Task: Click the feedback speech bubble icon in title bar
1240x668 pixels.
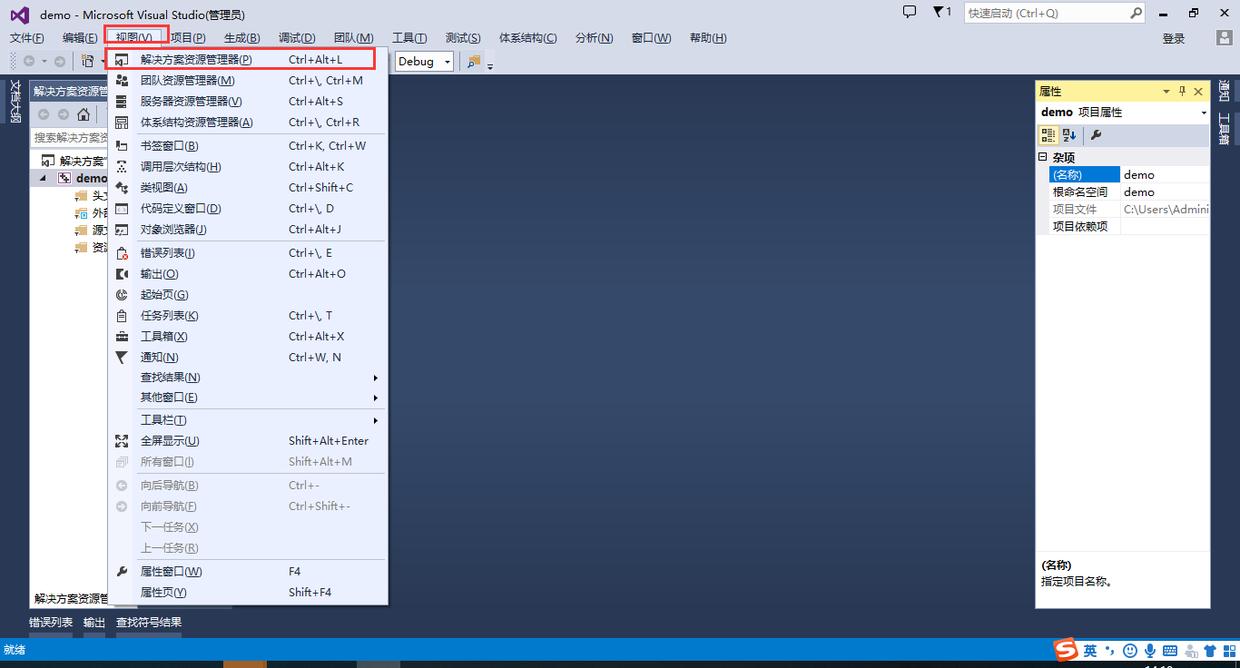Action: [x=908, y=12]
